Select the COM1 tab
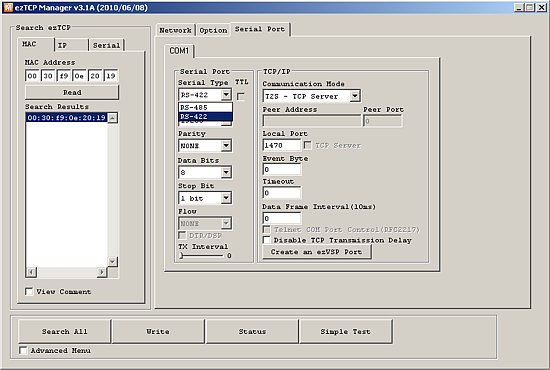Image resolution: width=550 pixels, height=370 pixels. [x=179, y=51]
